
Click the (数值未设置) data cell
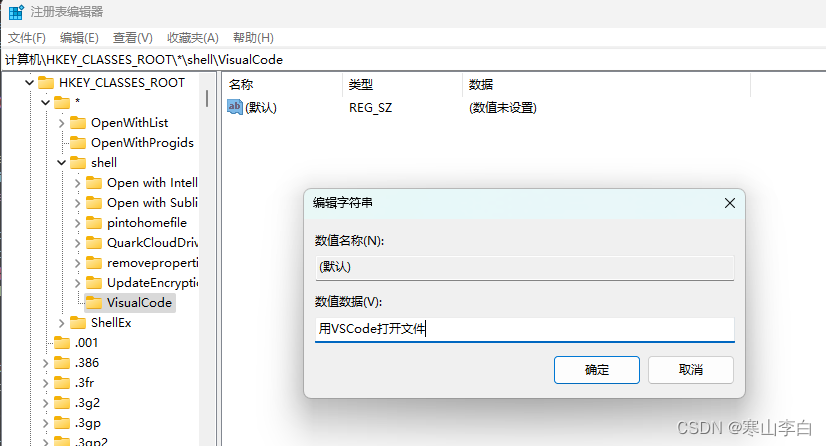click(x=503, y=107)
